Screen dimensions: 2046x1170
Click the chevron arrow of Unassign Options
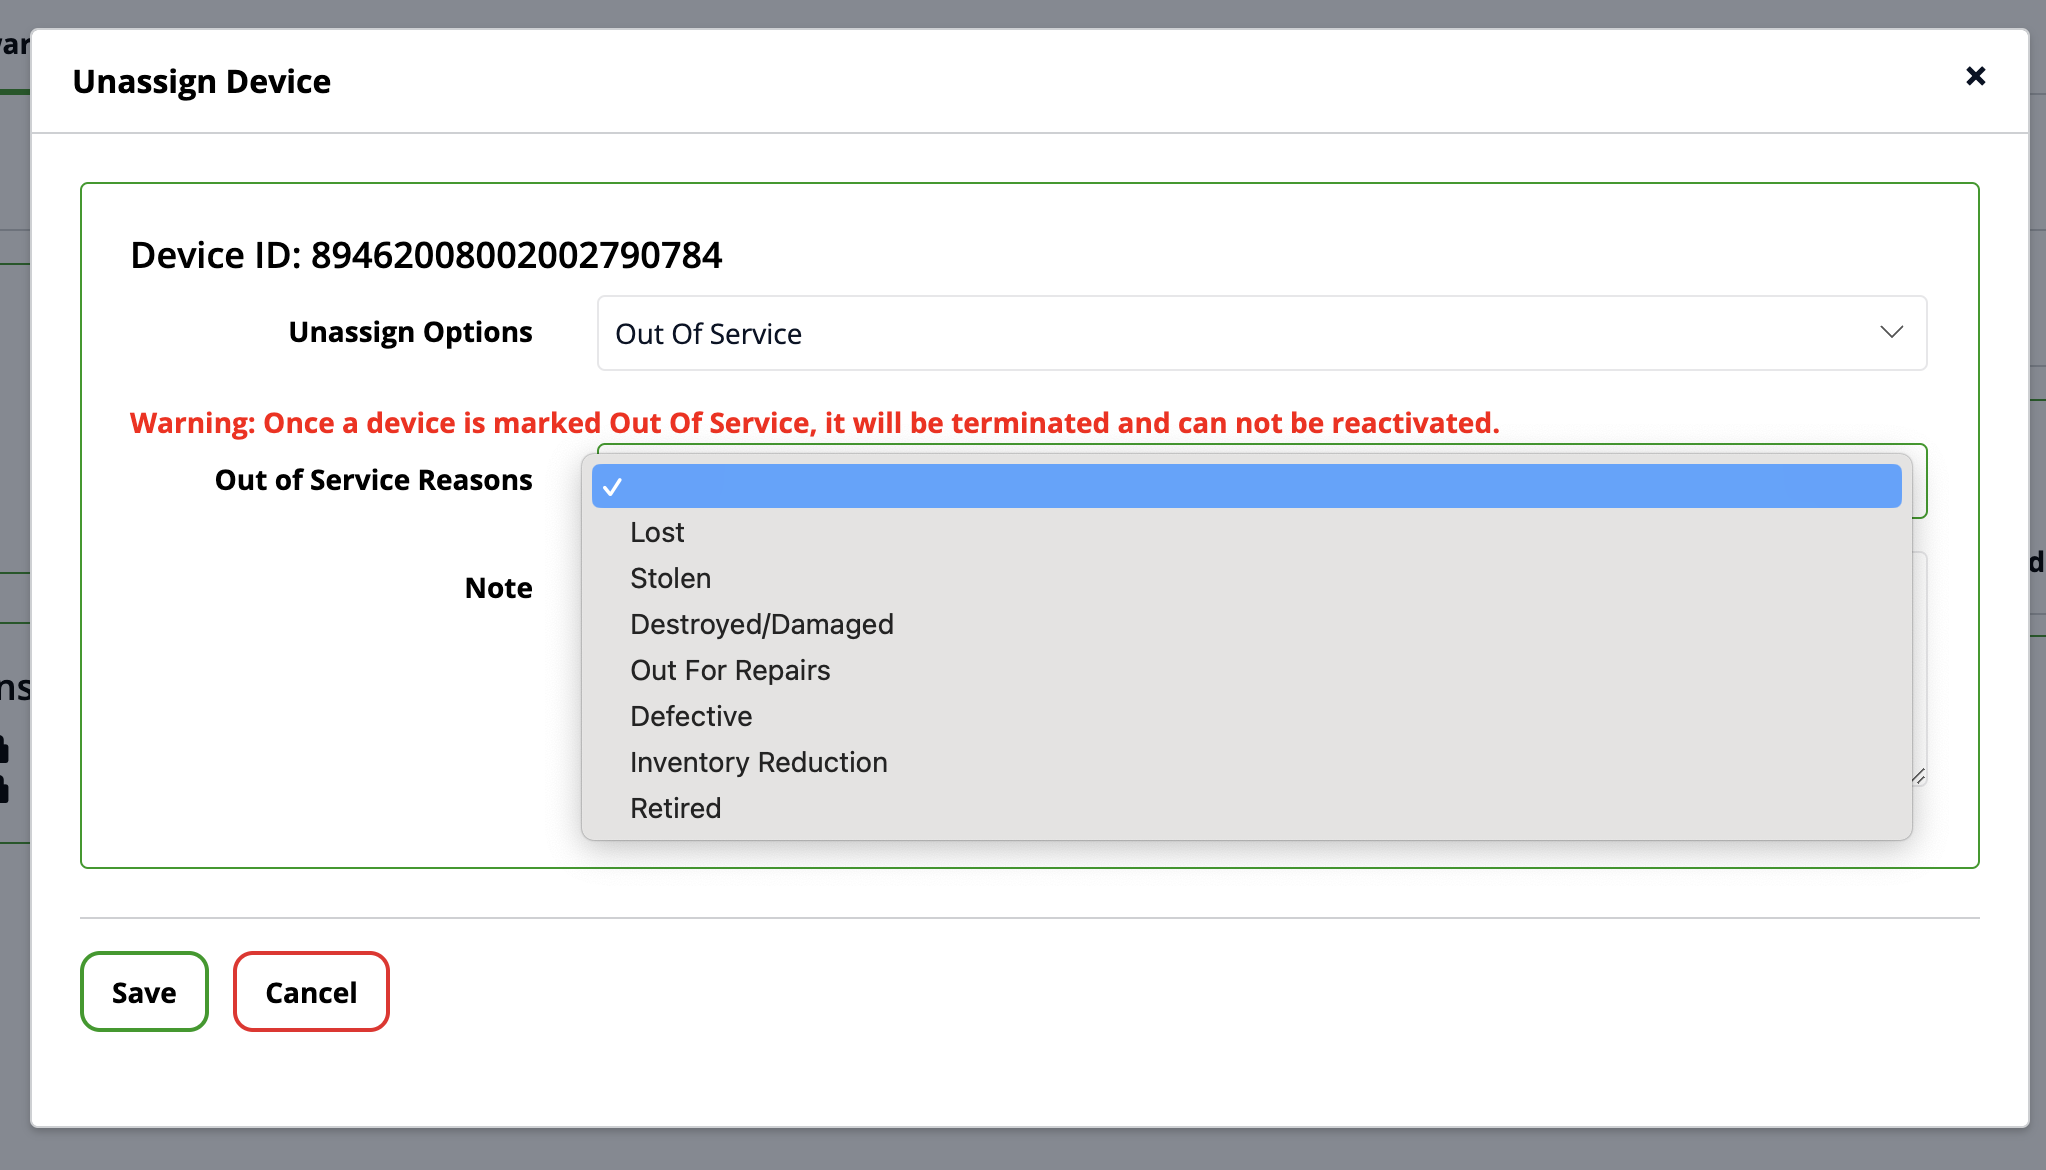tap(1891, 332)
